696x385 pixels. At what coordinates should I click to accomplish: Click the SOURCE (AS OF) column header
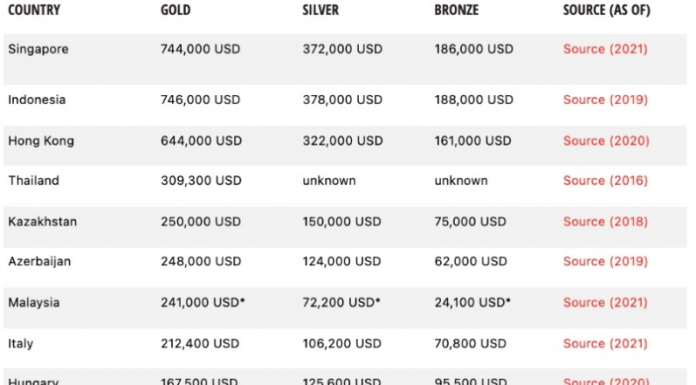pyautogui.click(x=607, y=10)
